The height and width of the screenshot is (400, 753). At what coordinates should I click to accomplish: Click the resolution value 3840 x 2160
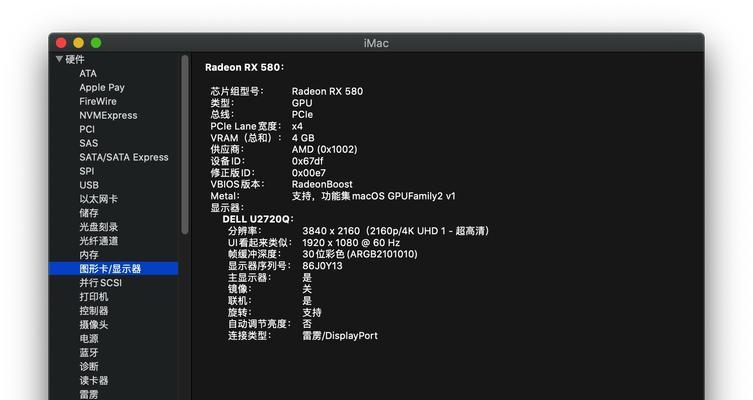click(396, 231)
